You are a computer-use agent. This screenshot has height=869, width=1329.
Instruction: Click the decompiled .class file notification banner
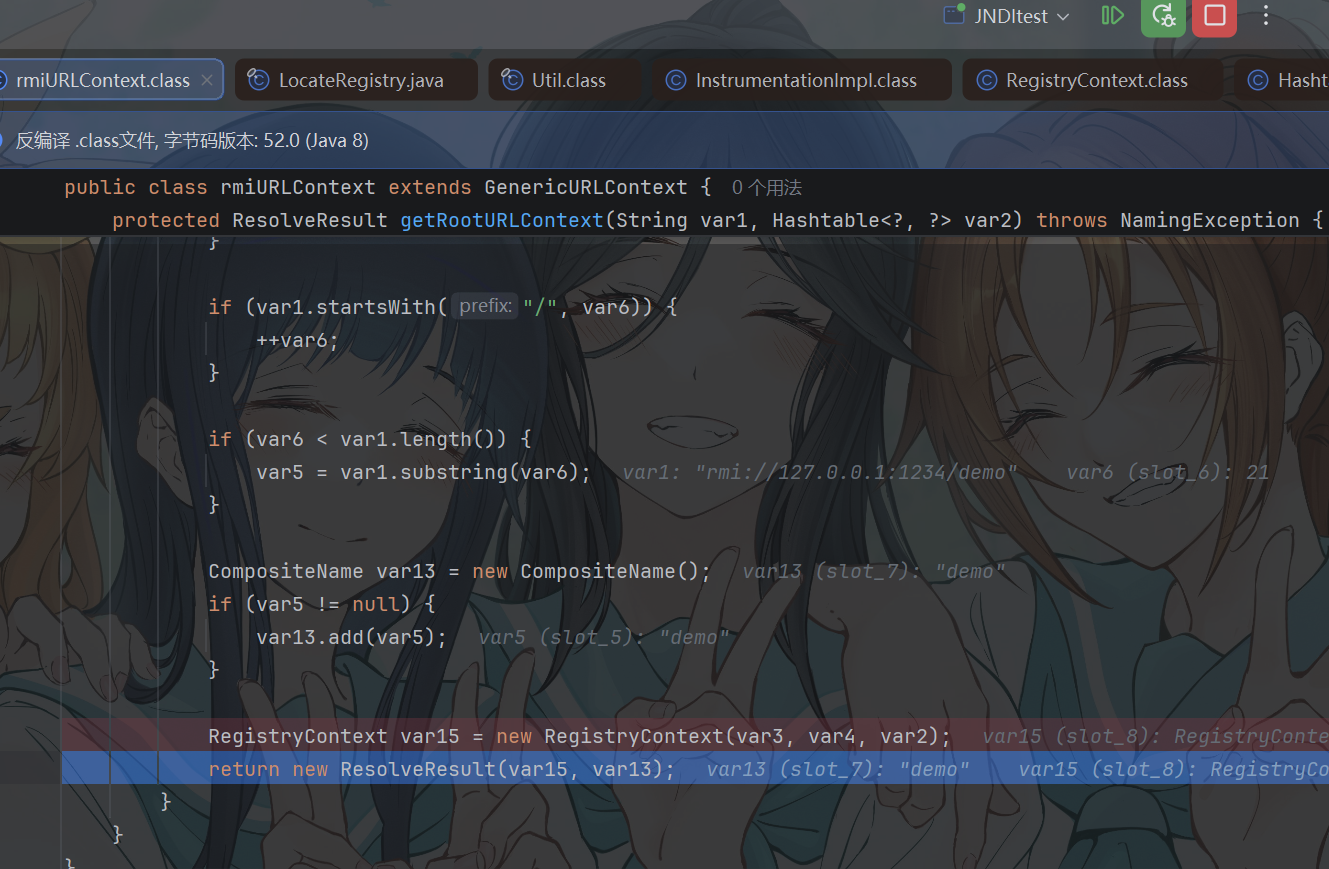click(x=664, y=140)
